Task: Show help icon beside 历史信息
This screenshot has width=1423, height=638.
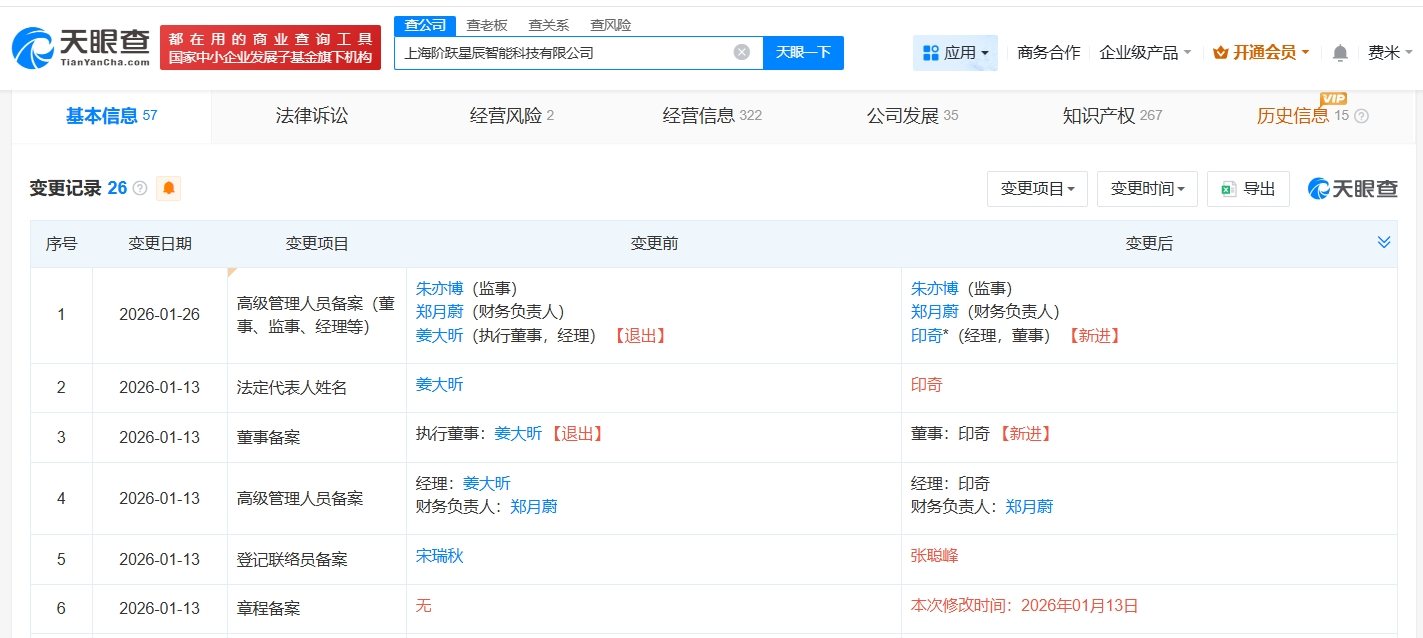Action: [x=1361, y=116]
